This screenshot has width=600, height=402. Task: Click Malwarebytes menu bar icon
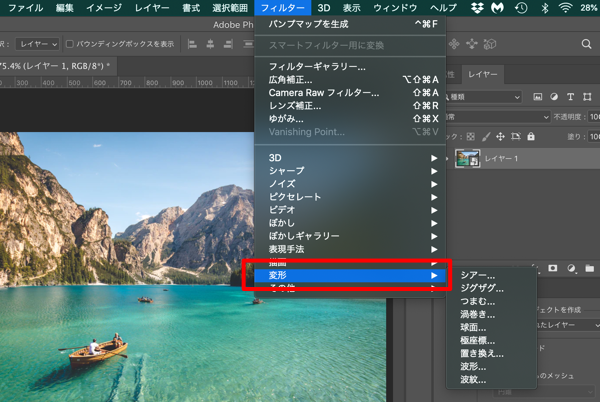point(497,8)
